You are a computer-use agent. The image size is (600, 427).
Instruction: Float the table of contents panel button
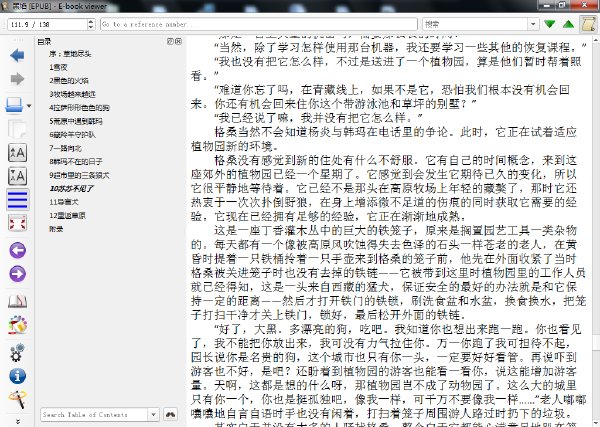pyautogui.click(x=170, y=41)
